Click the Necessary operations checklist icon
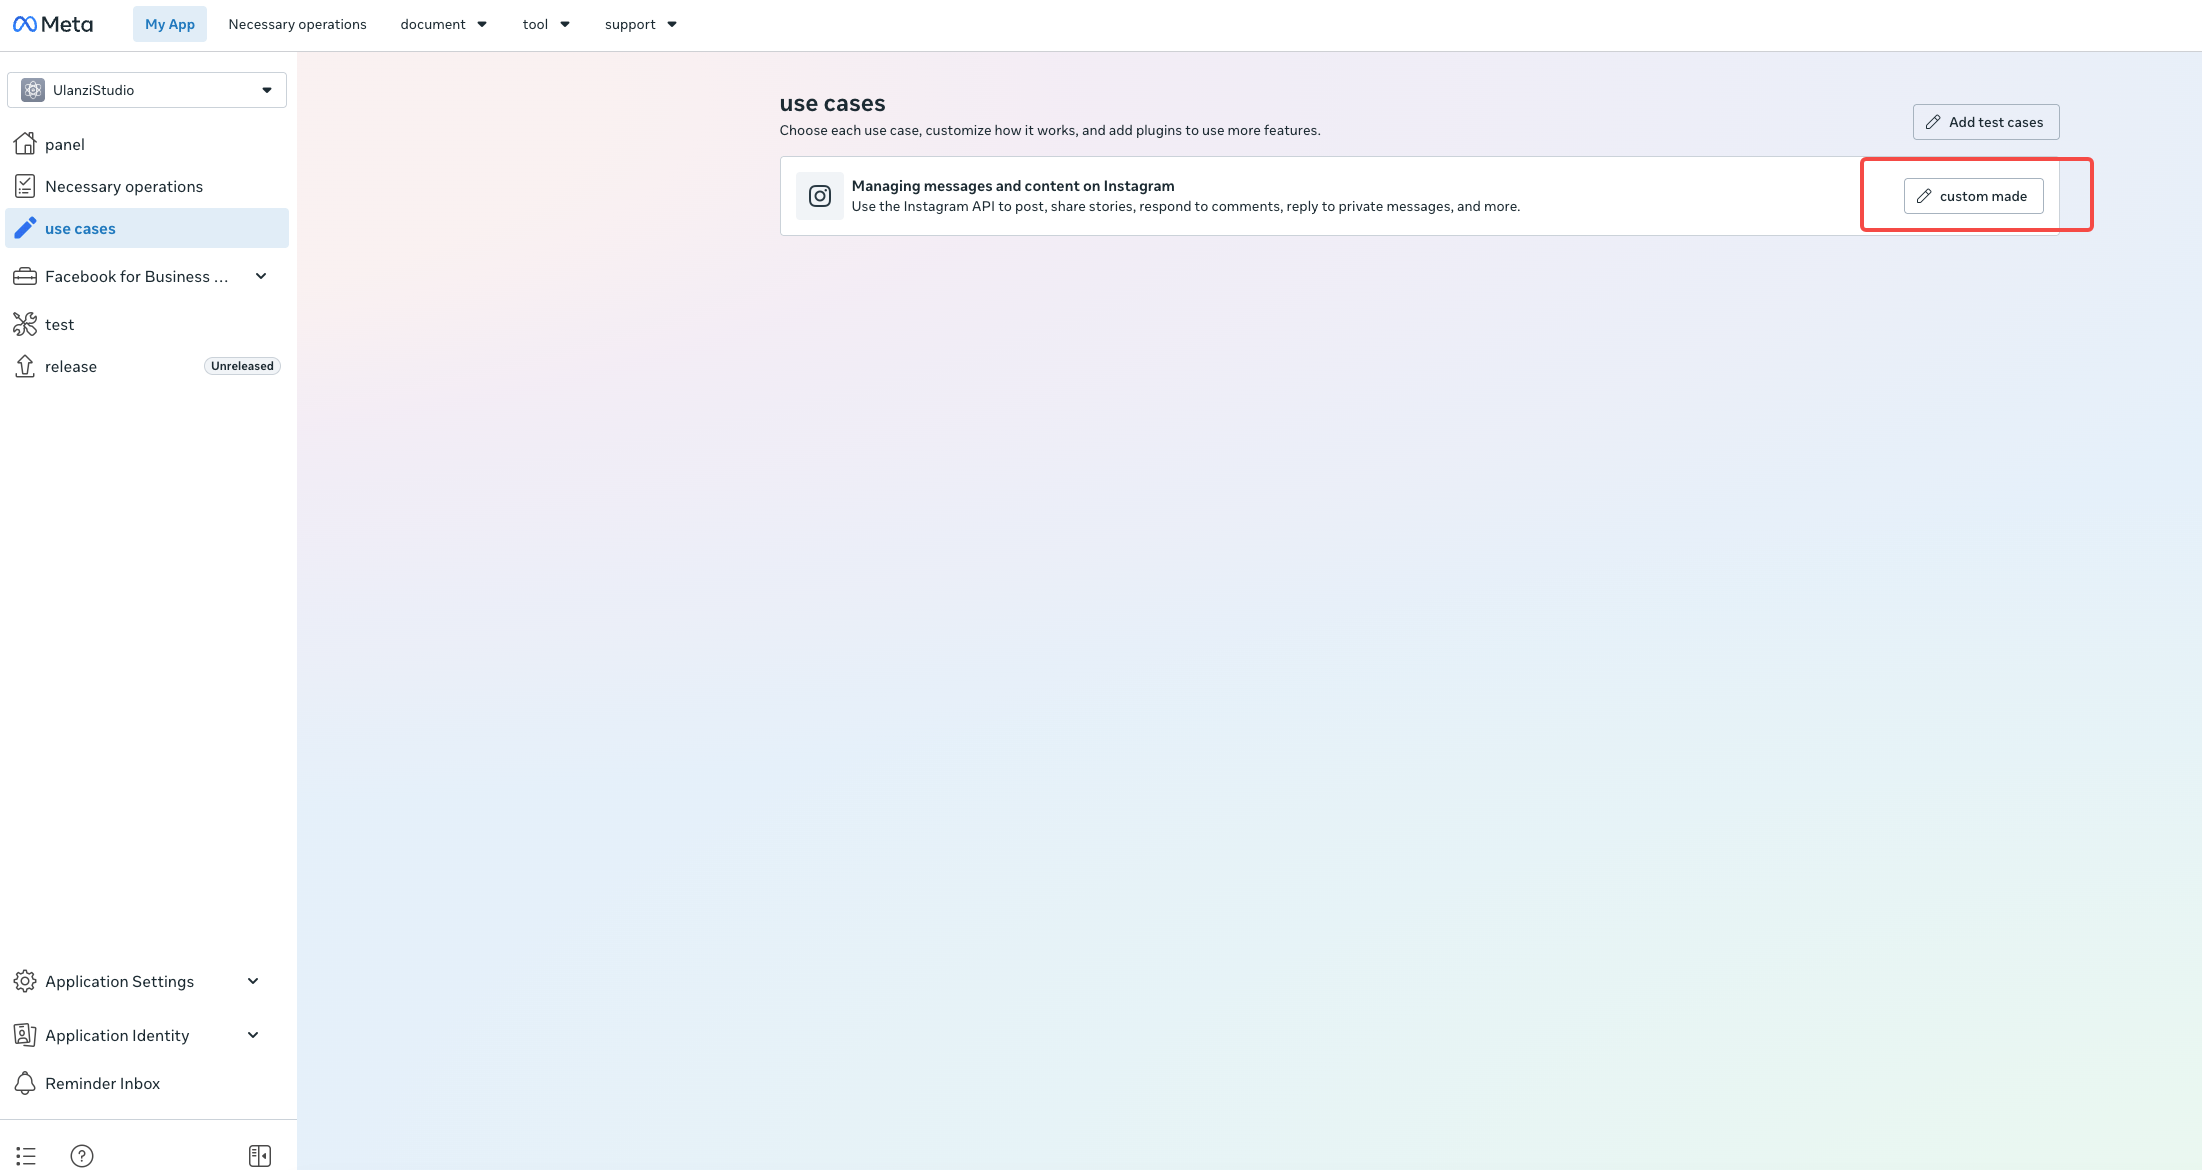Image resolution: width=2202 pixels, height=1170 pixels. (x=25, y=186)
